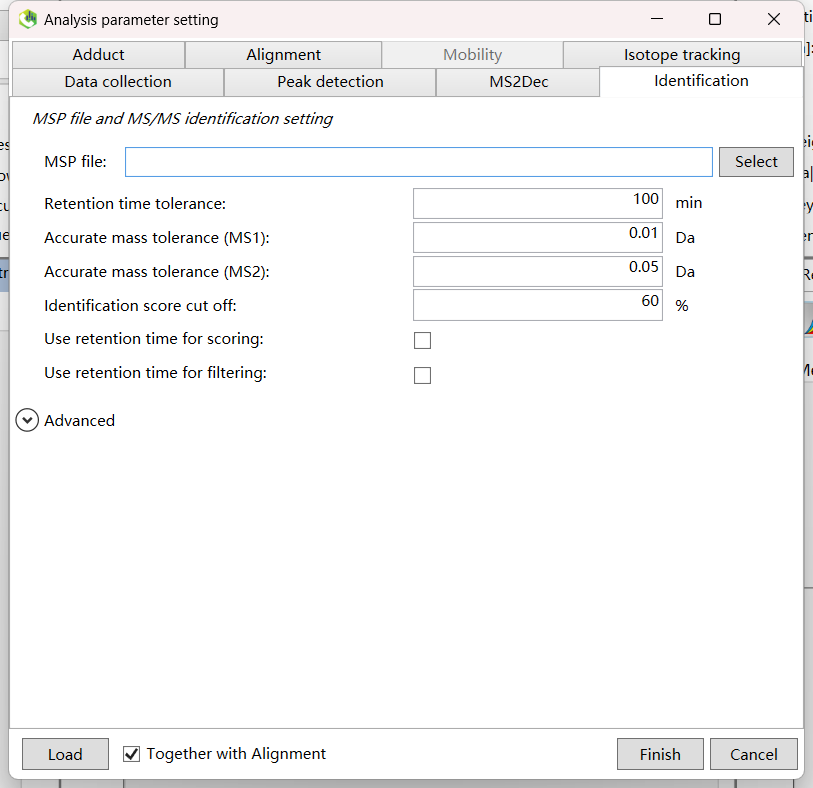Image resolution: width=813 pixels, height=788 pixels.
Task: Click the Cancel button
Action: (753, 754)
